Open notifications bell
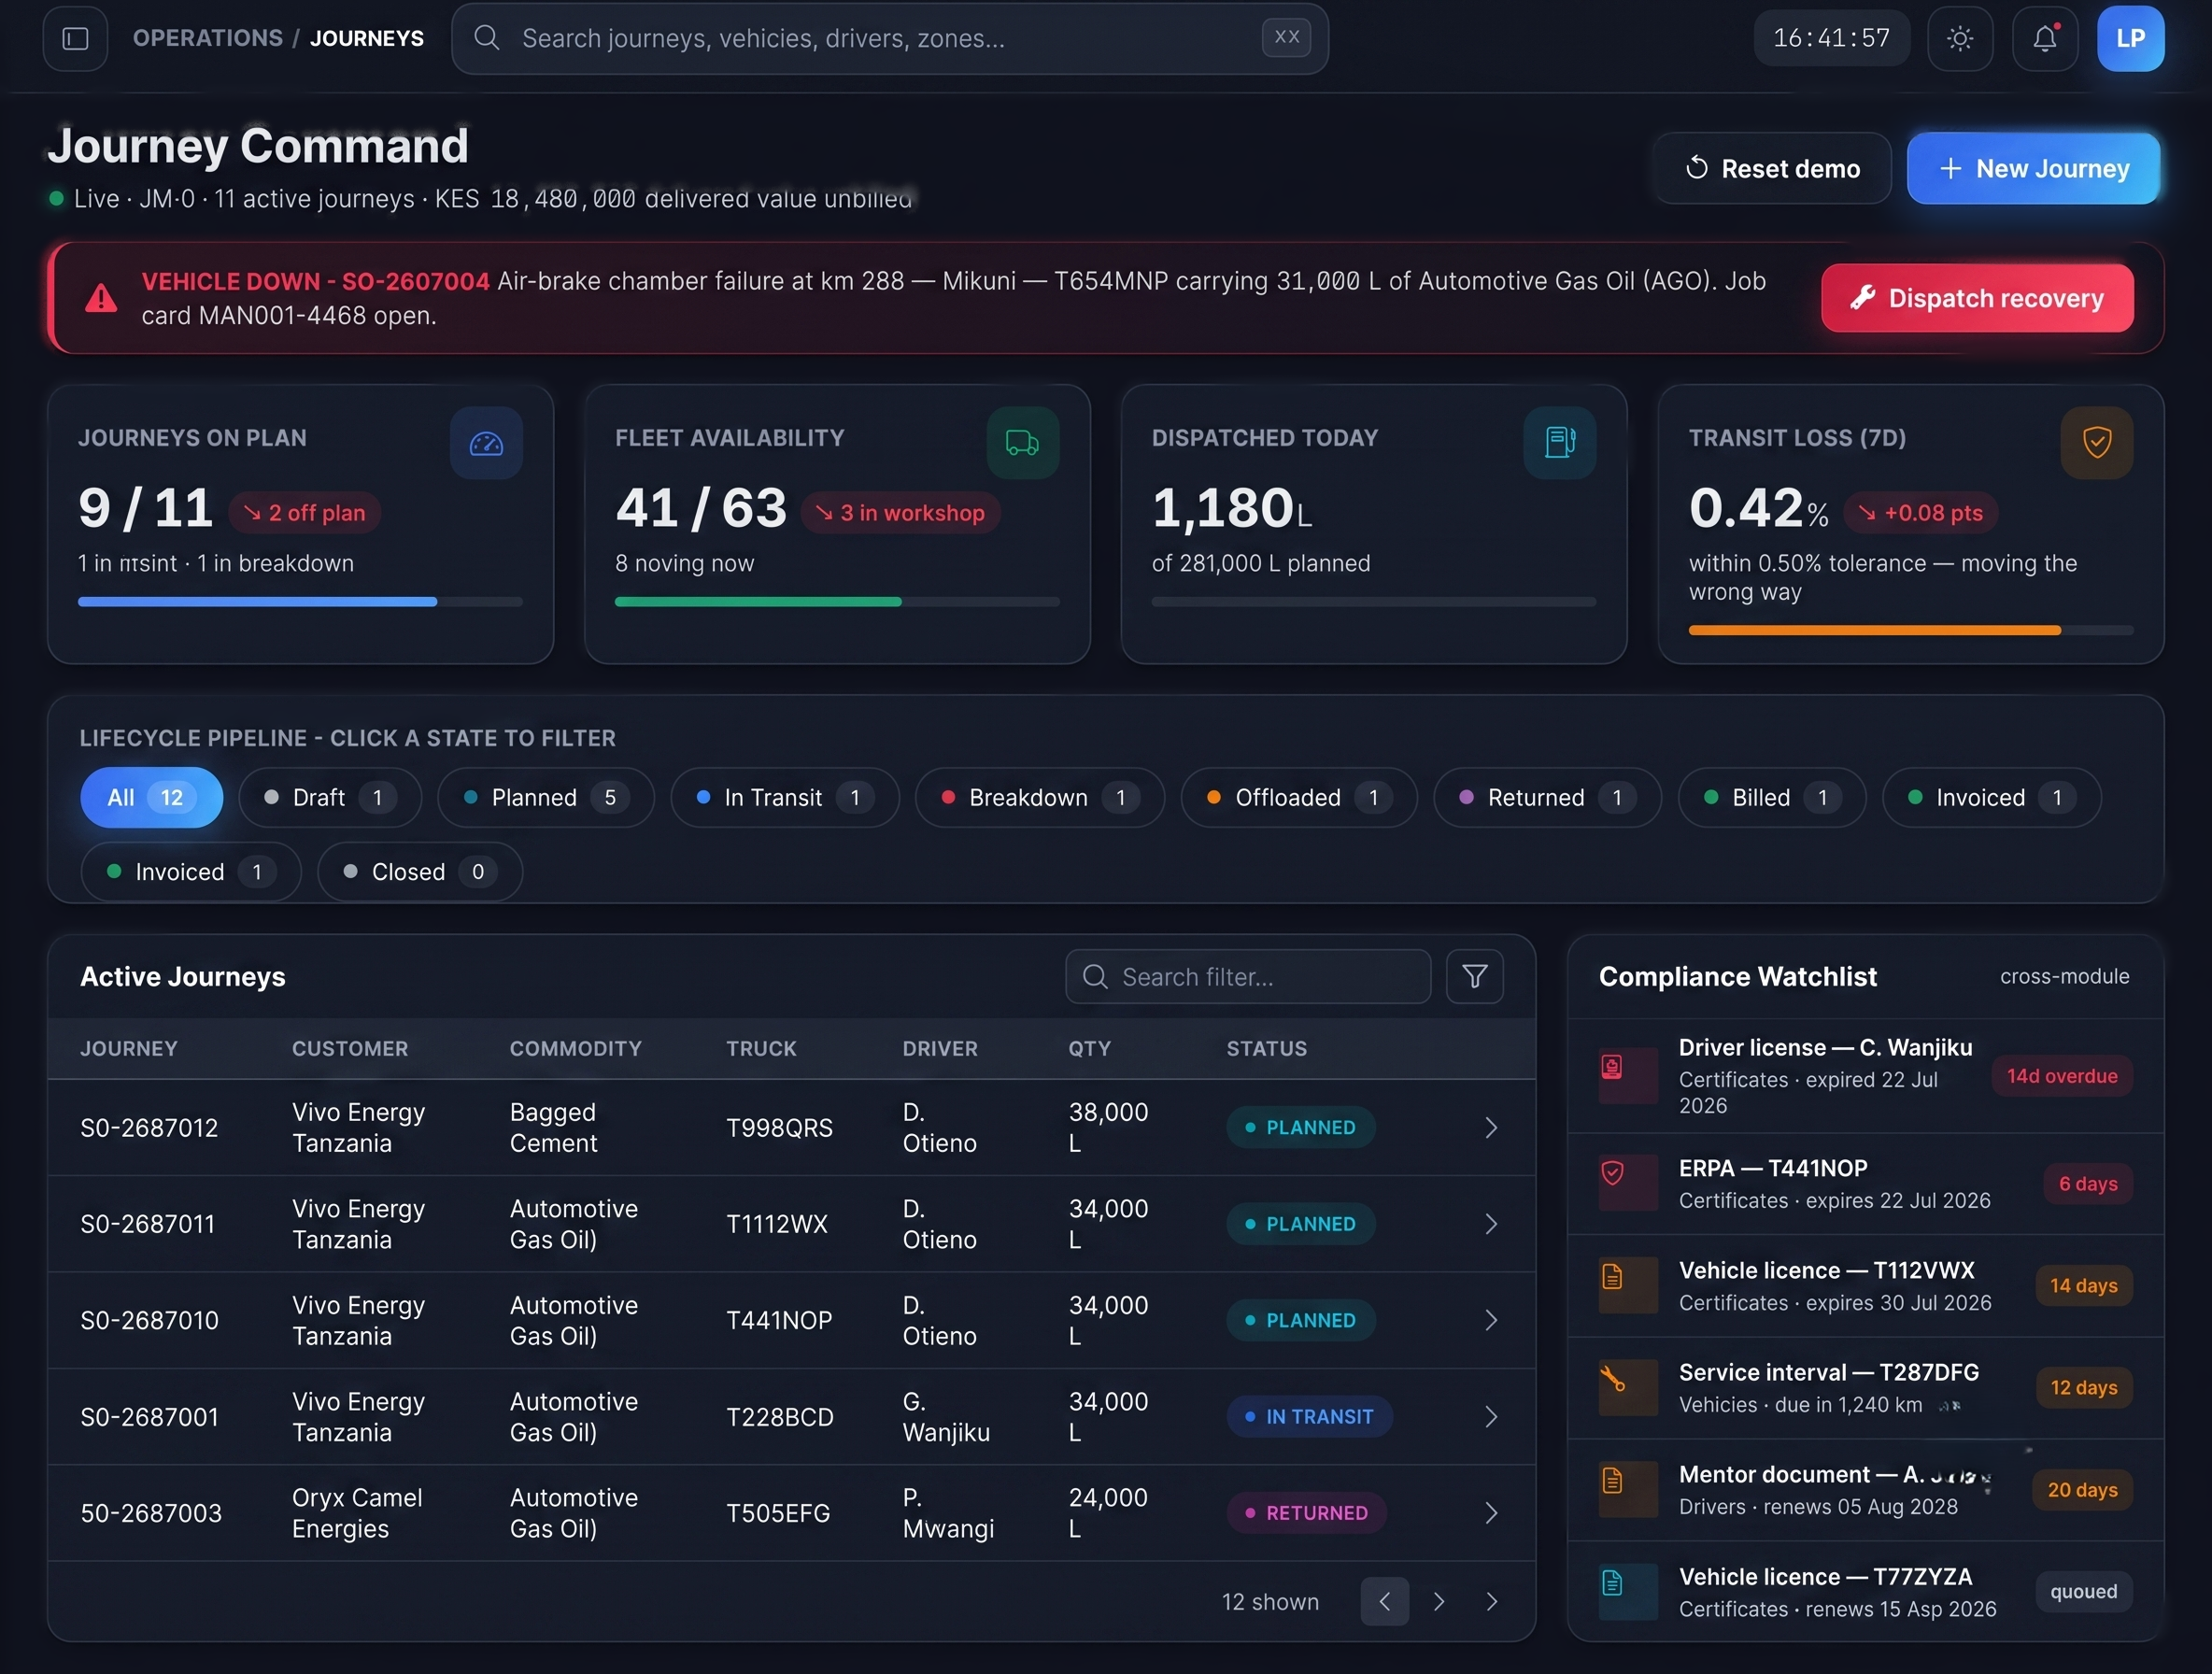This screenshot has height=1674, width=2212. (2045, 38)
